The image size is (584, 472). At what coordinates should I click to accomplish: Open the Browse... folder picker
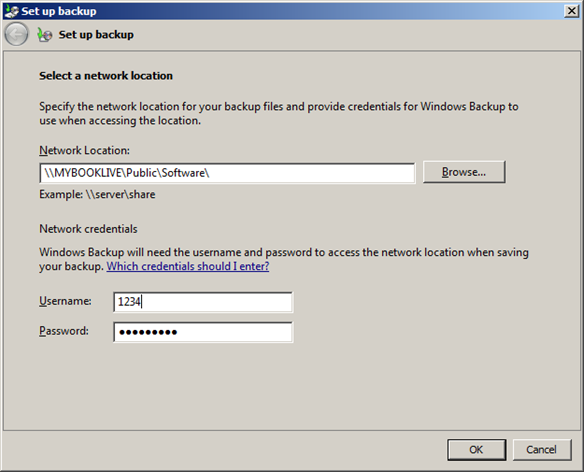464,172
